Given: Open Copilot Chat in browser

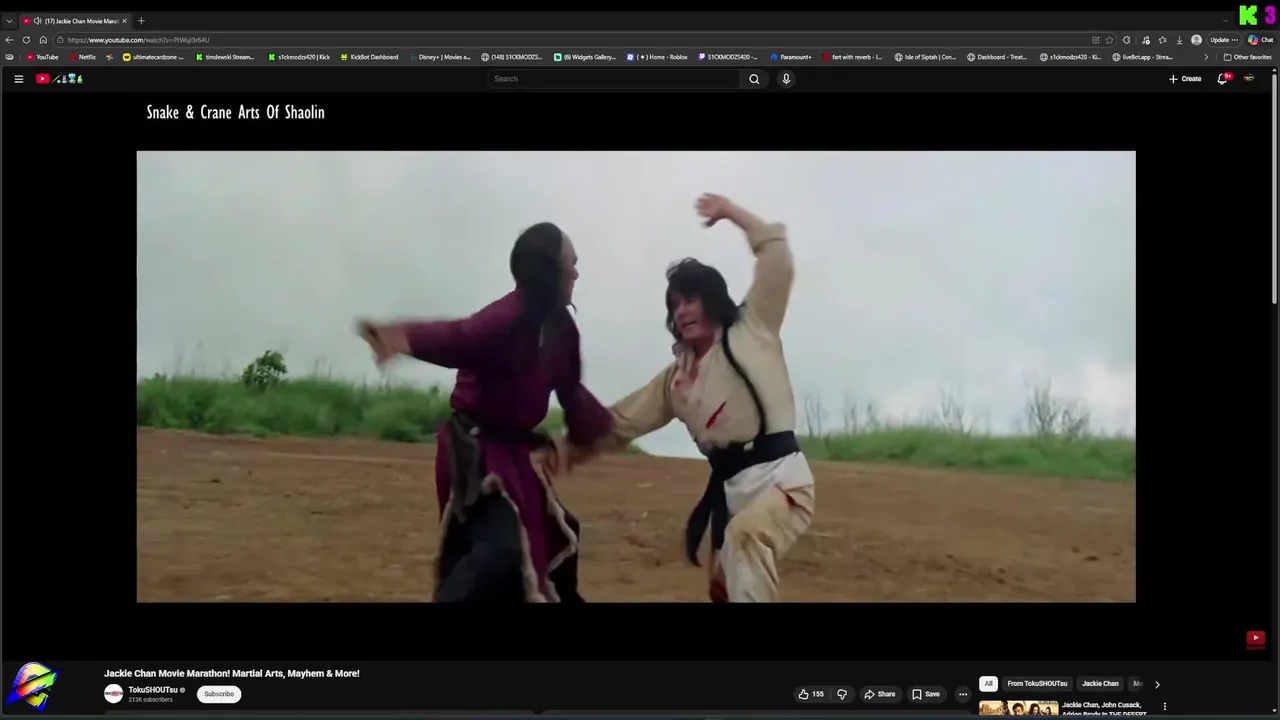Looking at the screenshot, I should (x=1260, y=40).
